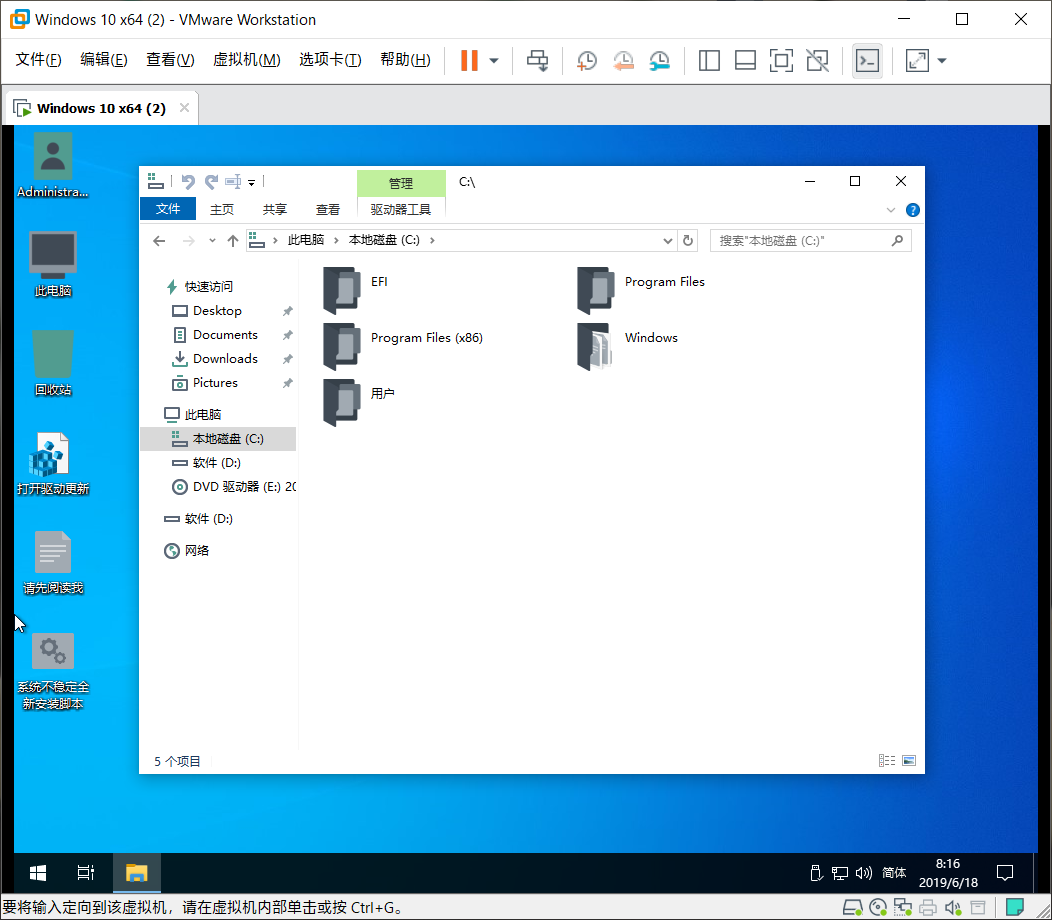Toggle the thumbnail bar layout icon
The image size is (1052, 920).
click(x=745, y=60)
